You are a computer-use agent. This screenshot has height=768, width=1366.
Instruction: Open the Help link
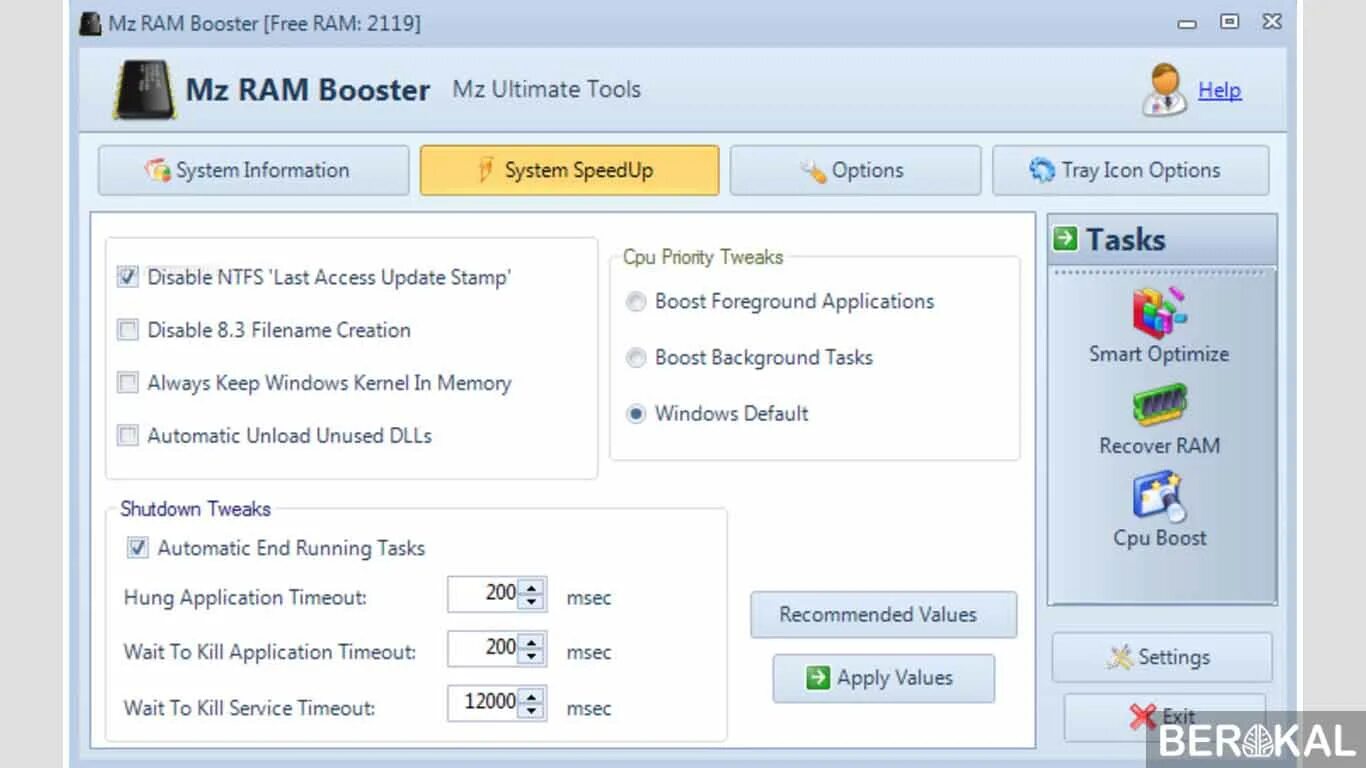[x=1219, y=90]
